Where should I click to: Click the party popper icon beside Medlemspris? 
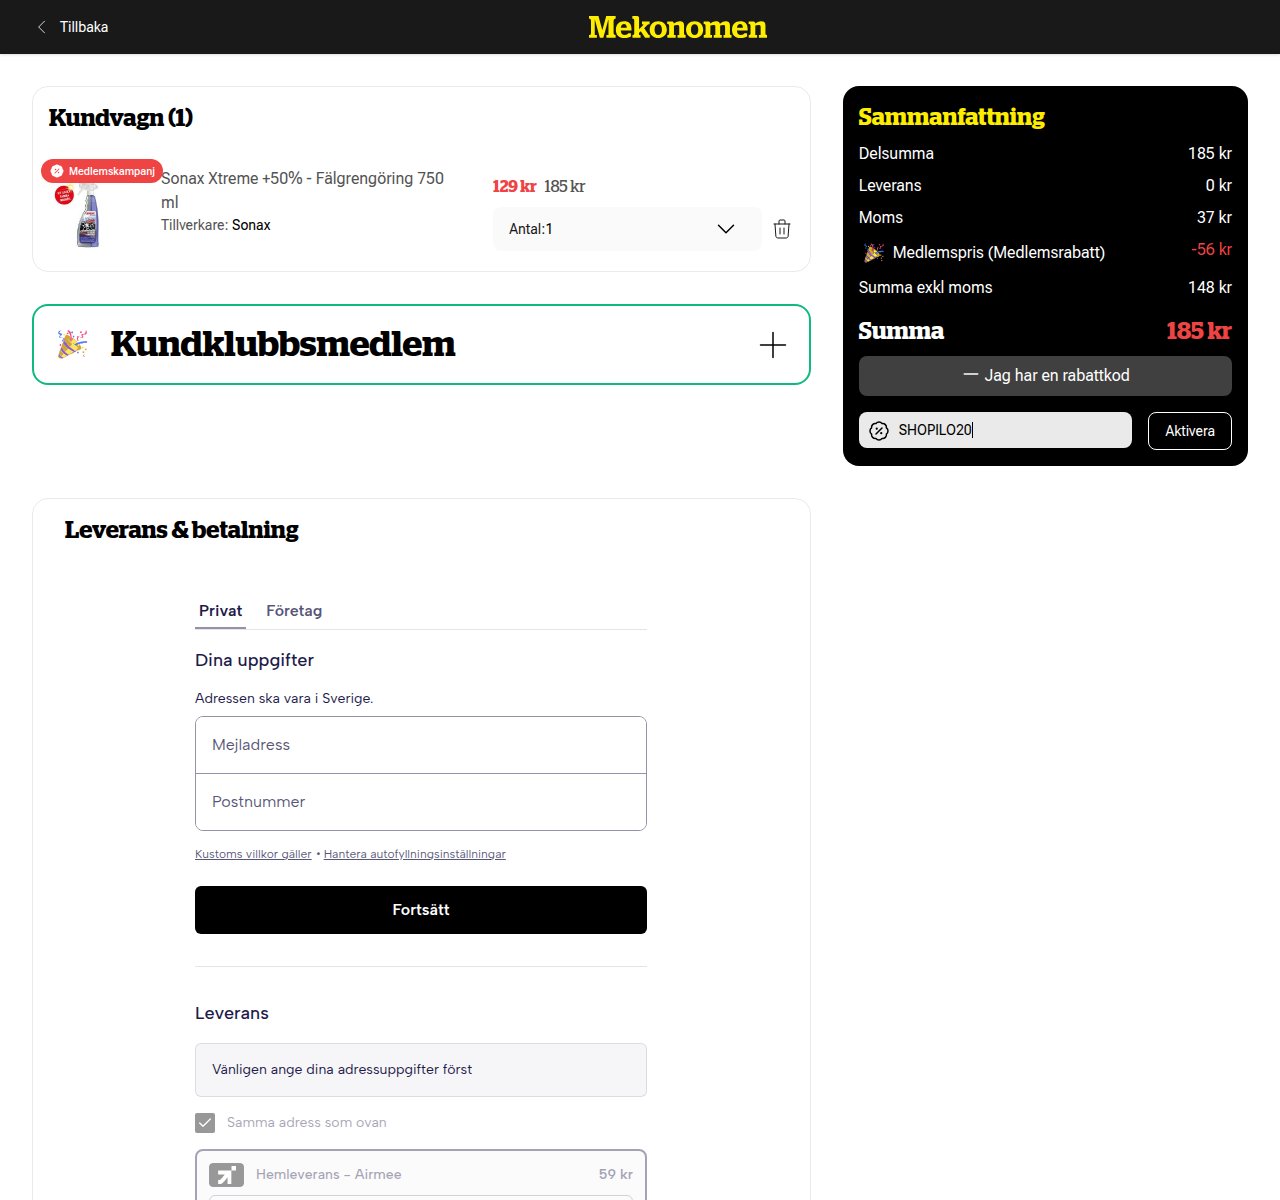[x=873, y=252]
